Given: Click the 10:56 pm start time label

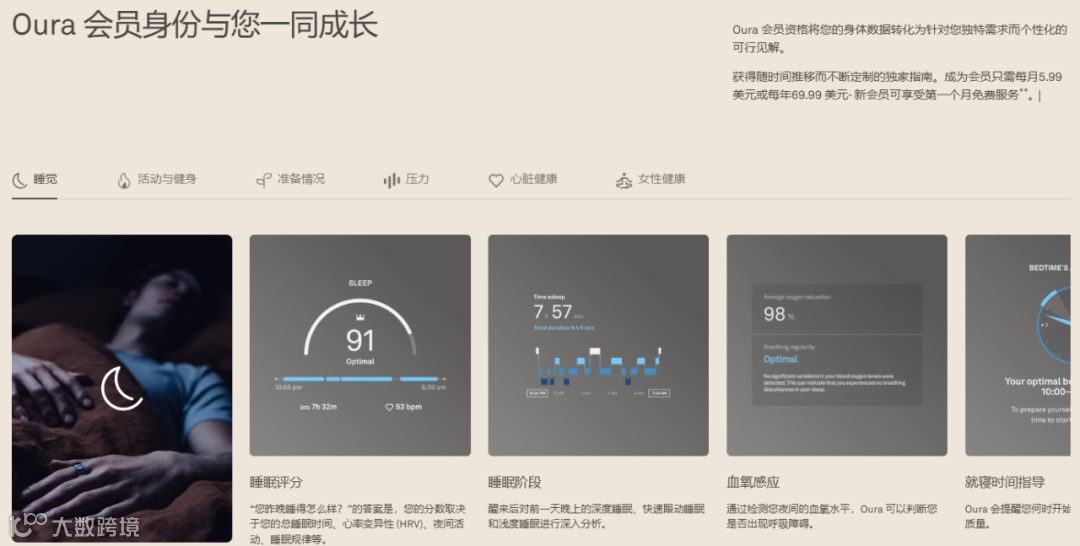Looking at the screenshot, I should (288, 388).
